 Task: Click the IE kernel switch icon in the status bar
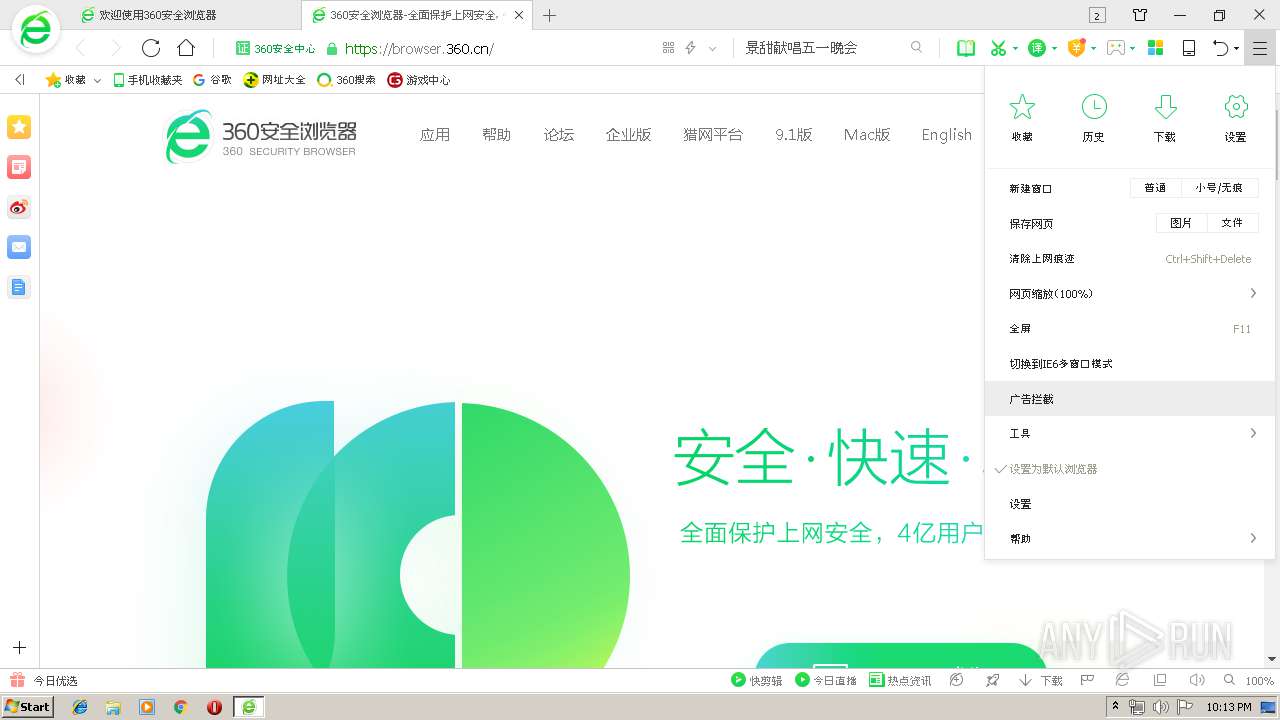click(x=1123, y=680)
